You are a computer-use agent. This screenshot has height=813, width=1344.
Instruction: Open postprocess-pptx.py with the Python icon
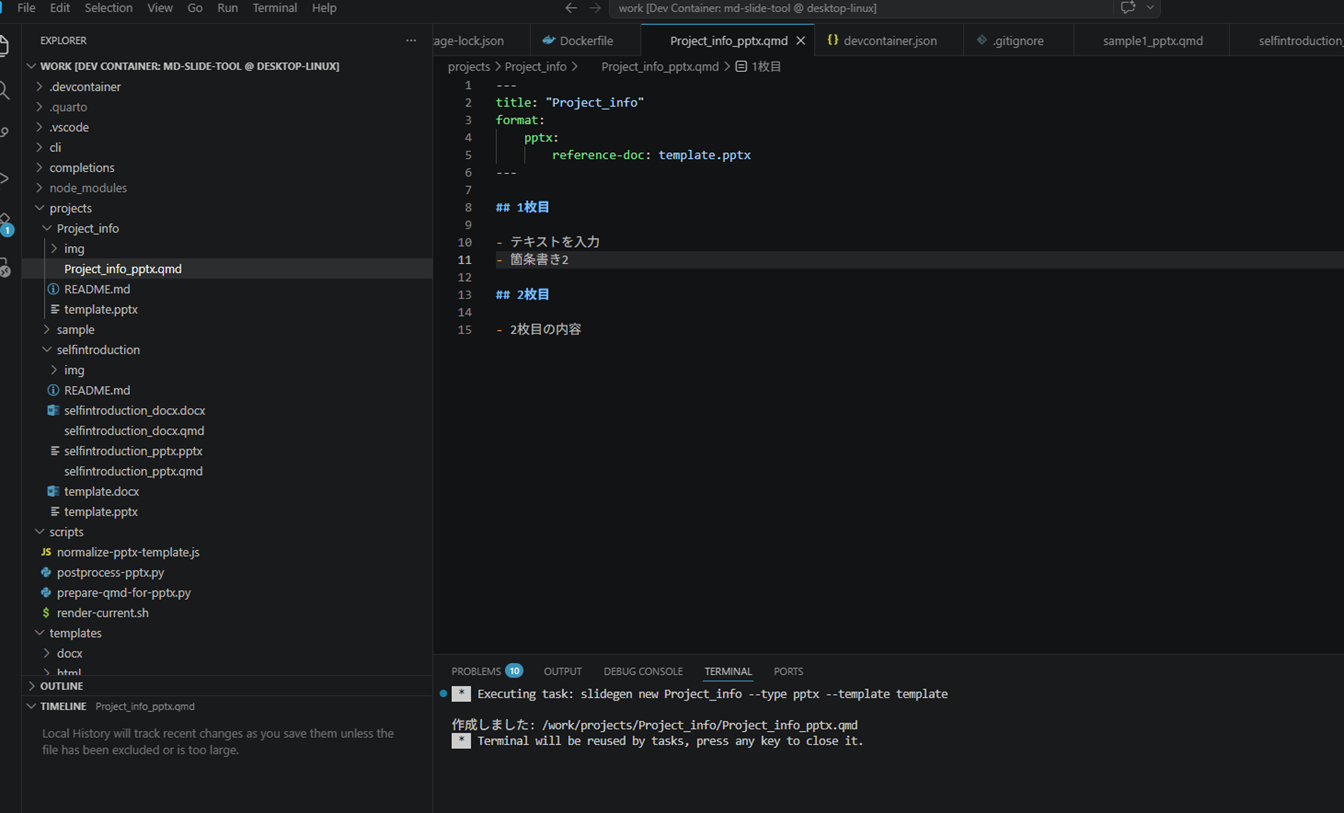click(x=110, y=572)
